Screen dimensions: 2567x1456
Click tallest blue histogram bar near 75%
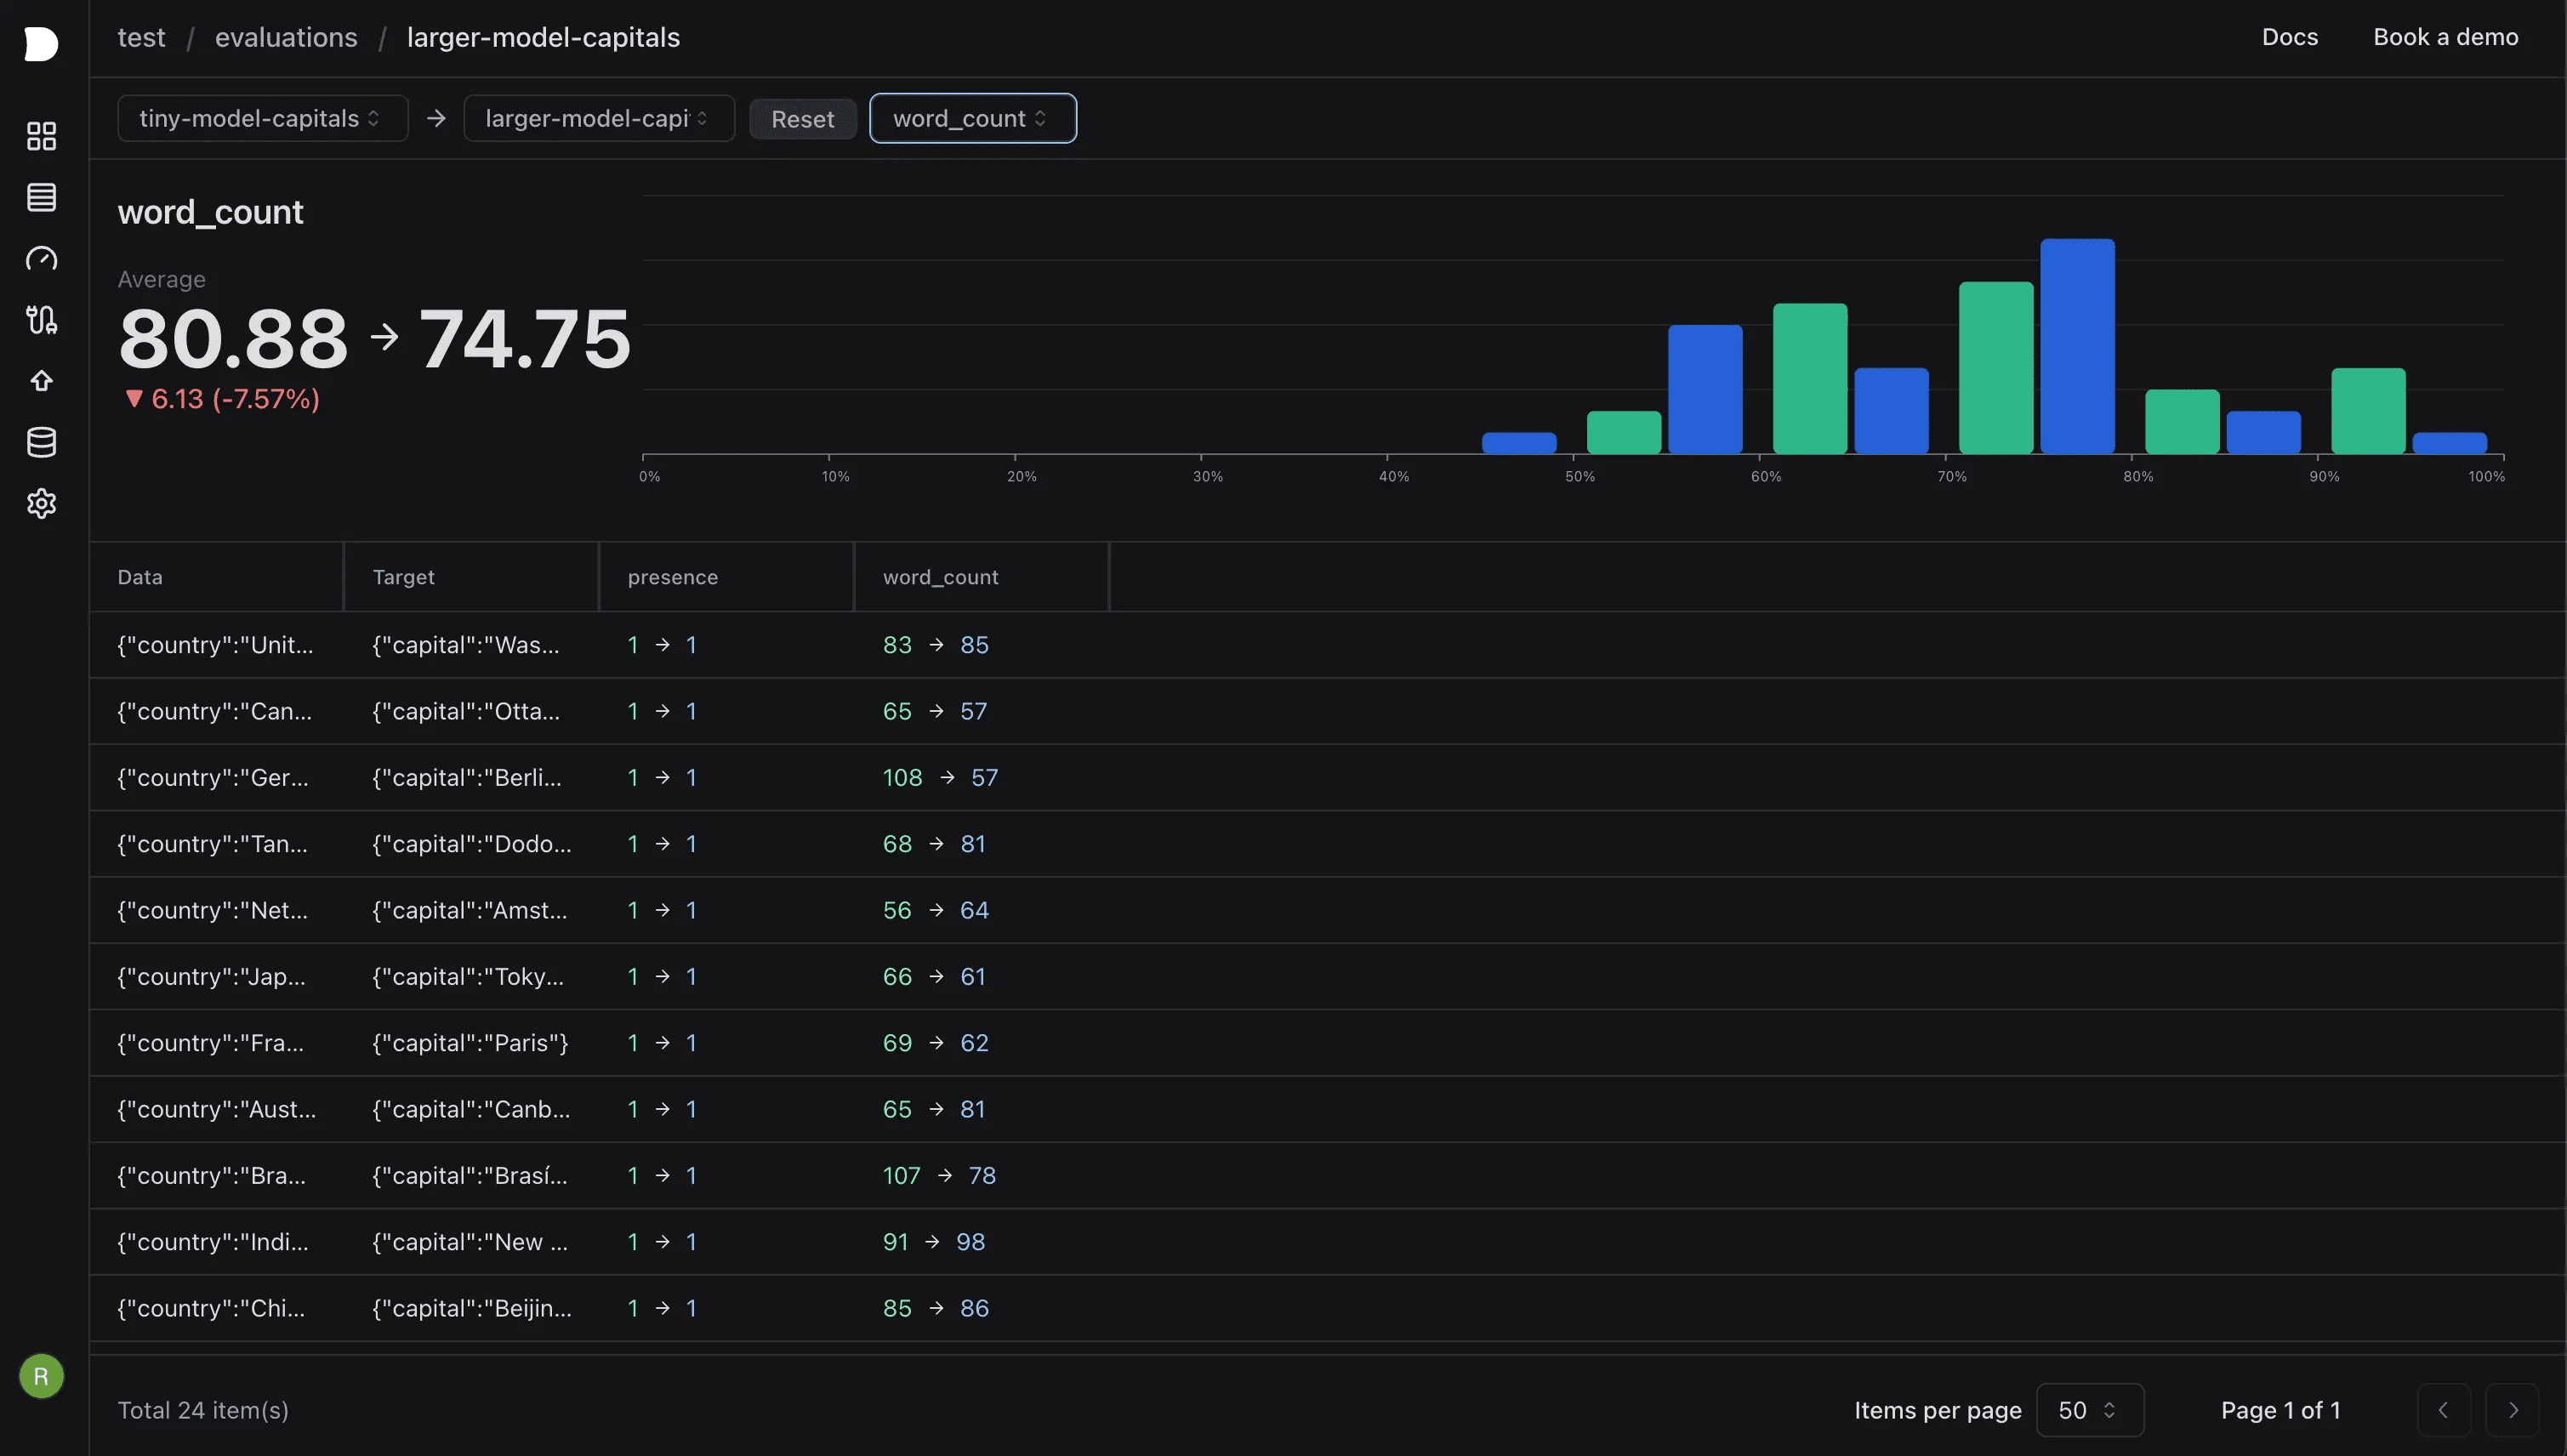2077,346
